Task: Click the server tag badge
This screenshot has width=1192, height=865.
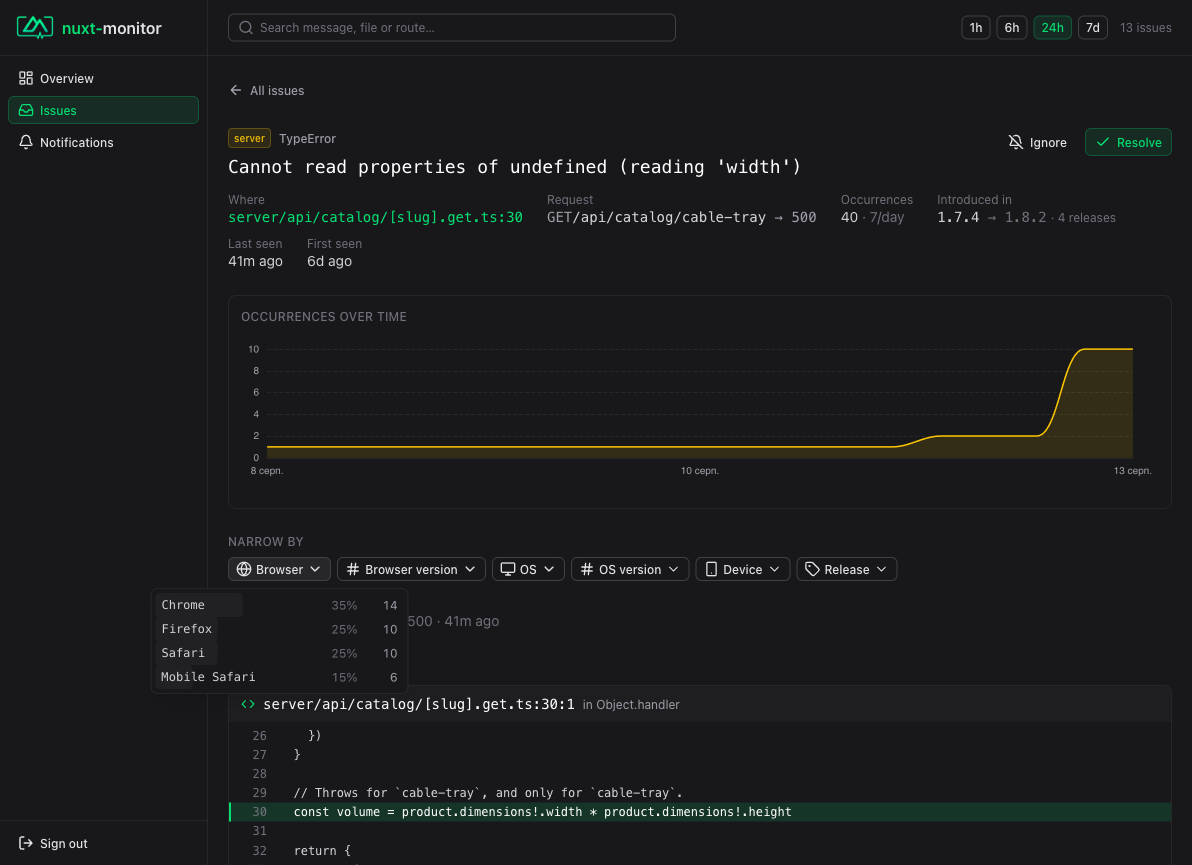Action: coord(249,138)
